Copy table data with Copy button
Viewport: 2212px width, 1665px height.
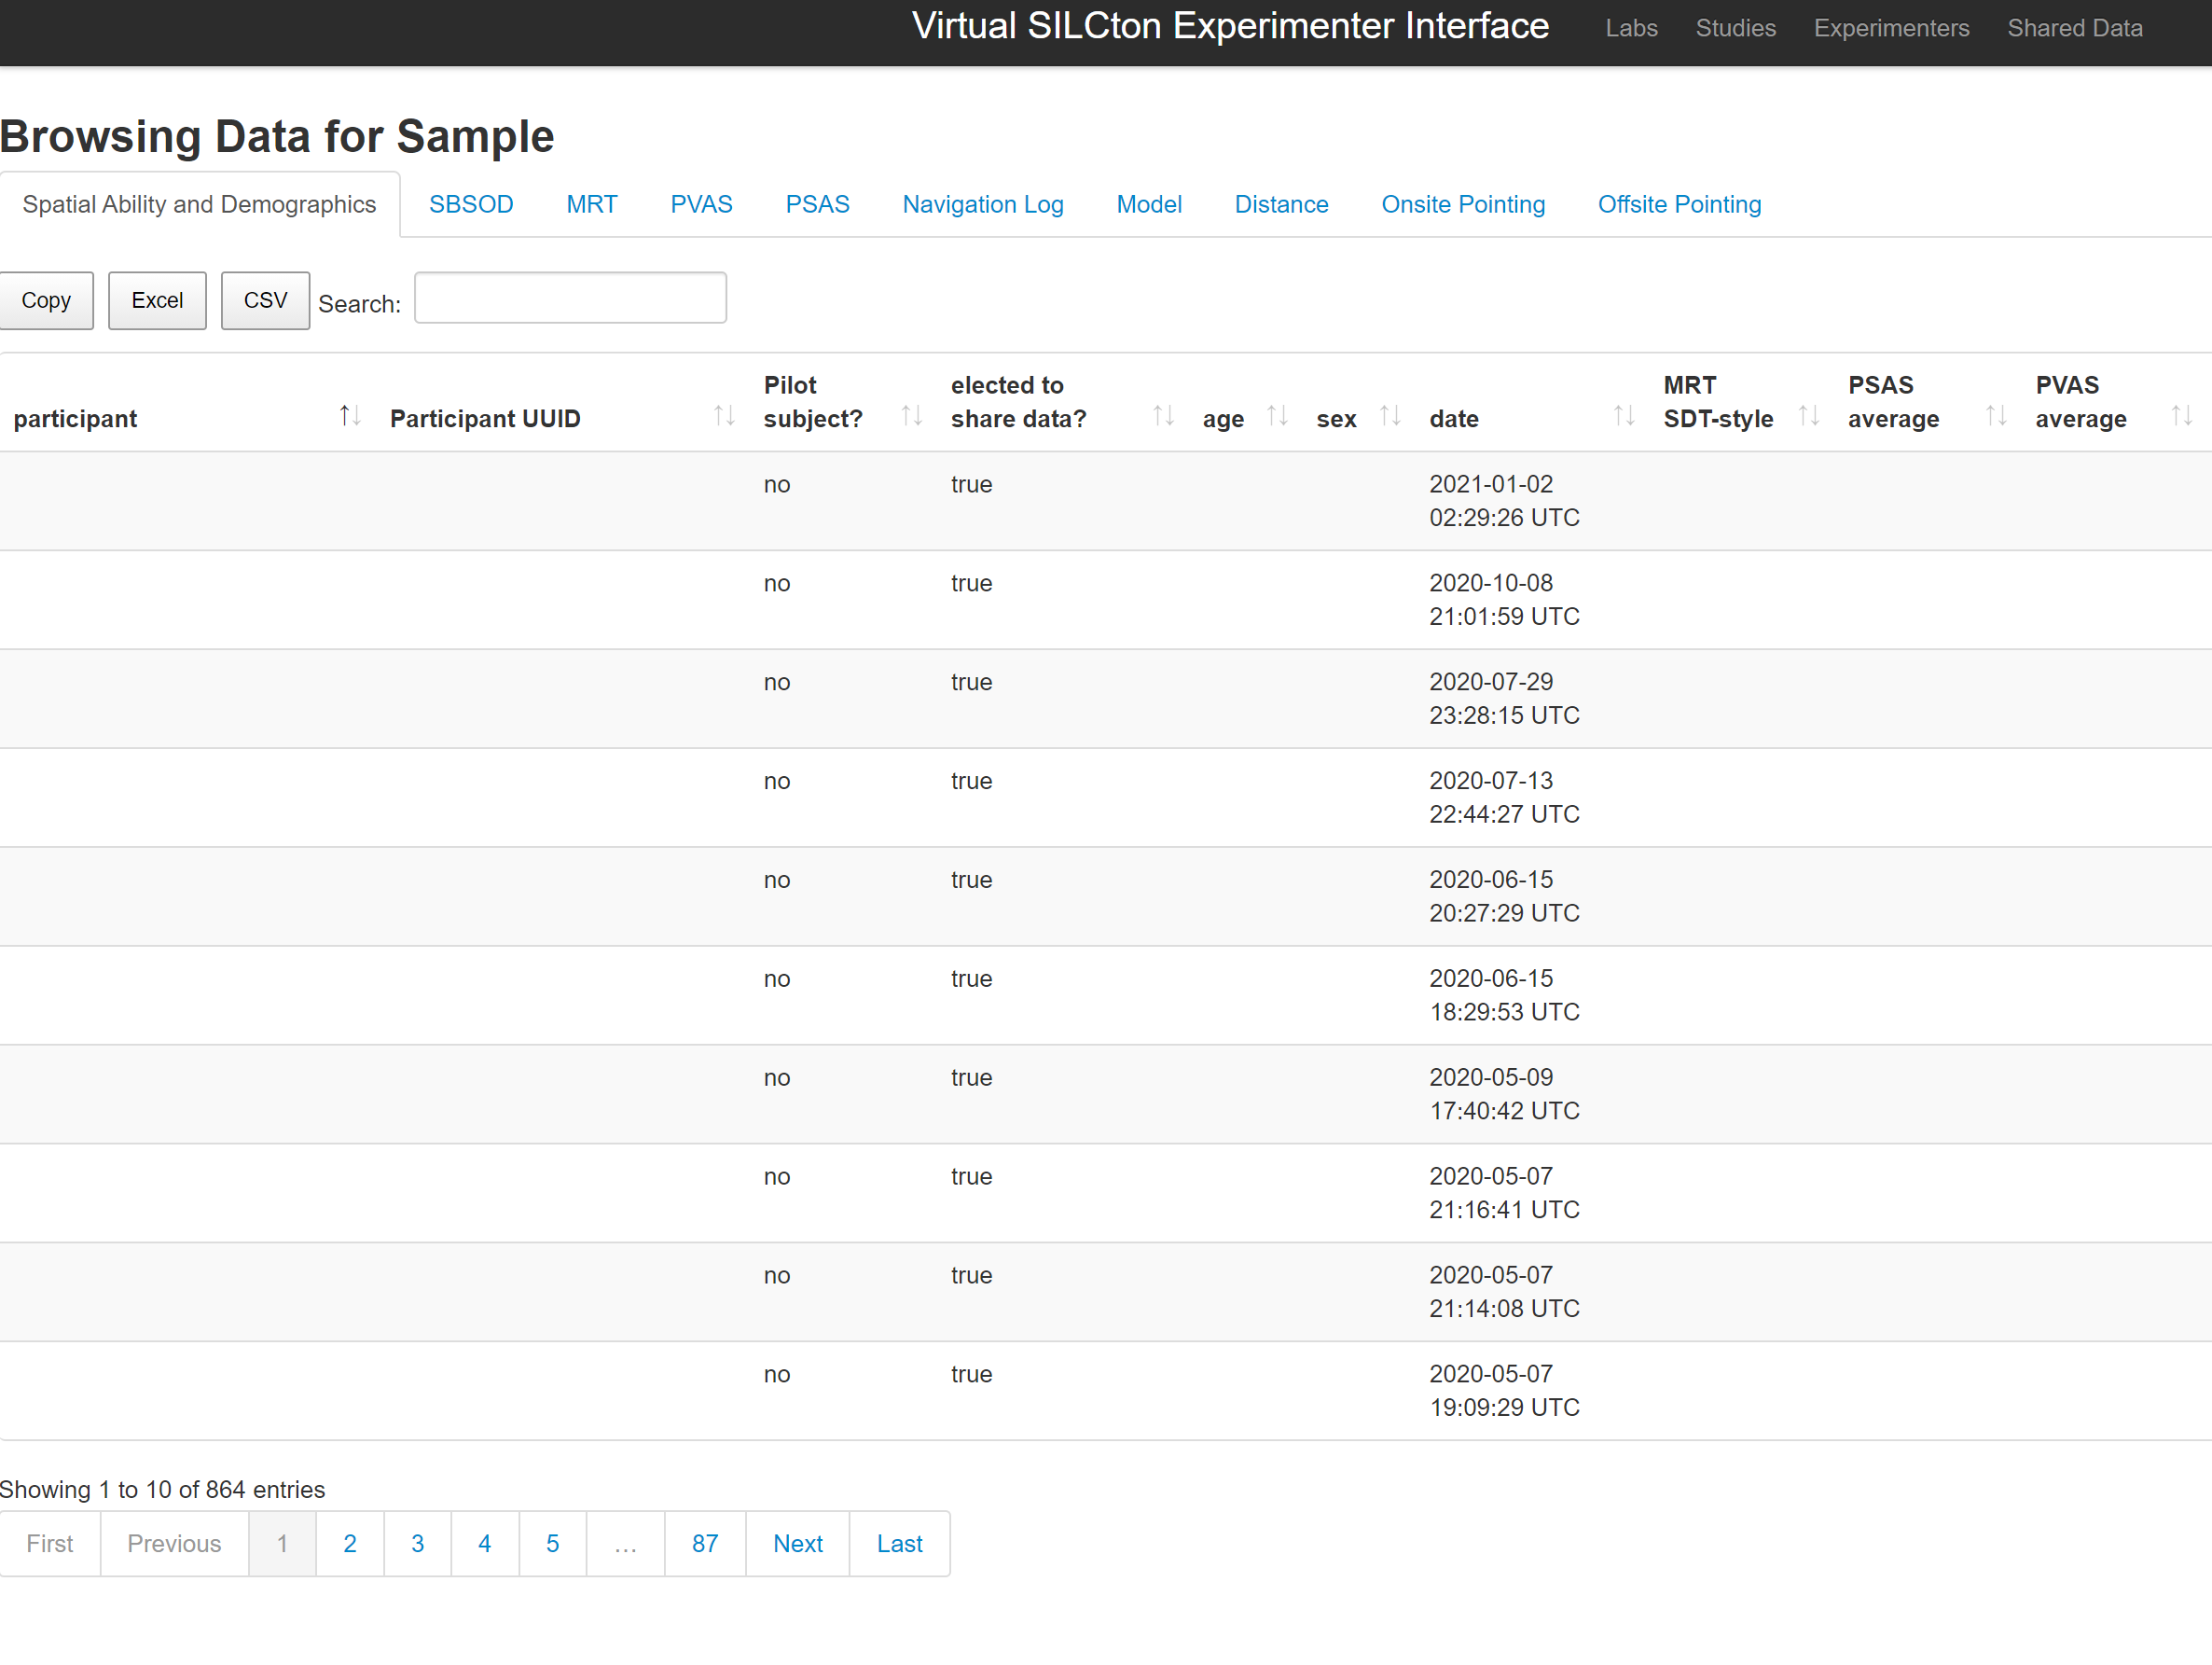(46, 300)
